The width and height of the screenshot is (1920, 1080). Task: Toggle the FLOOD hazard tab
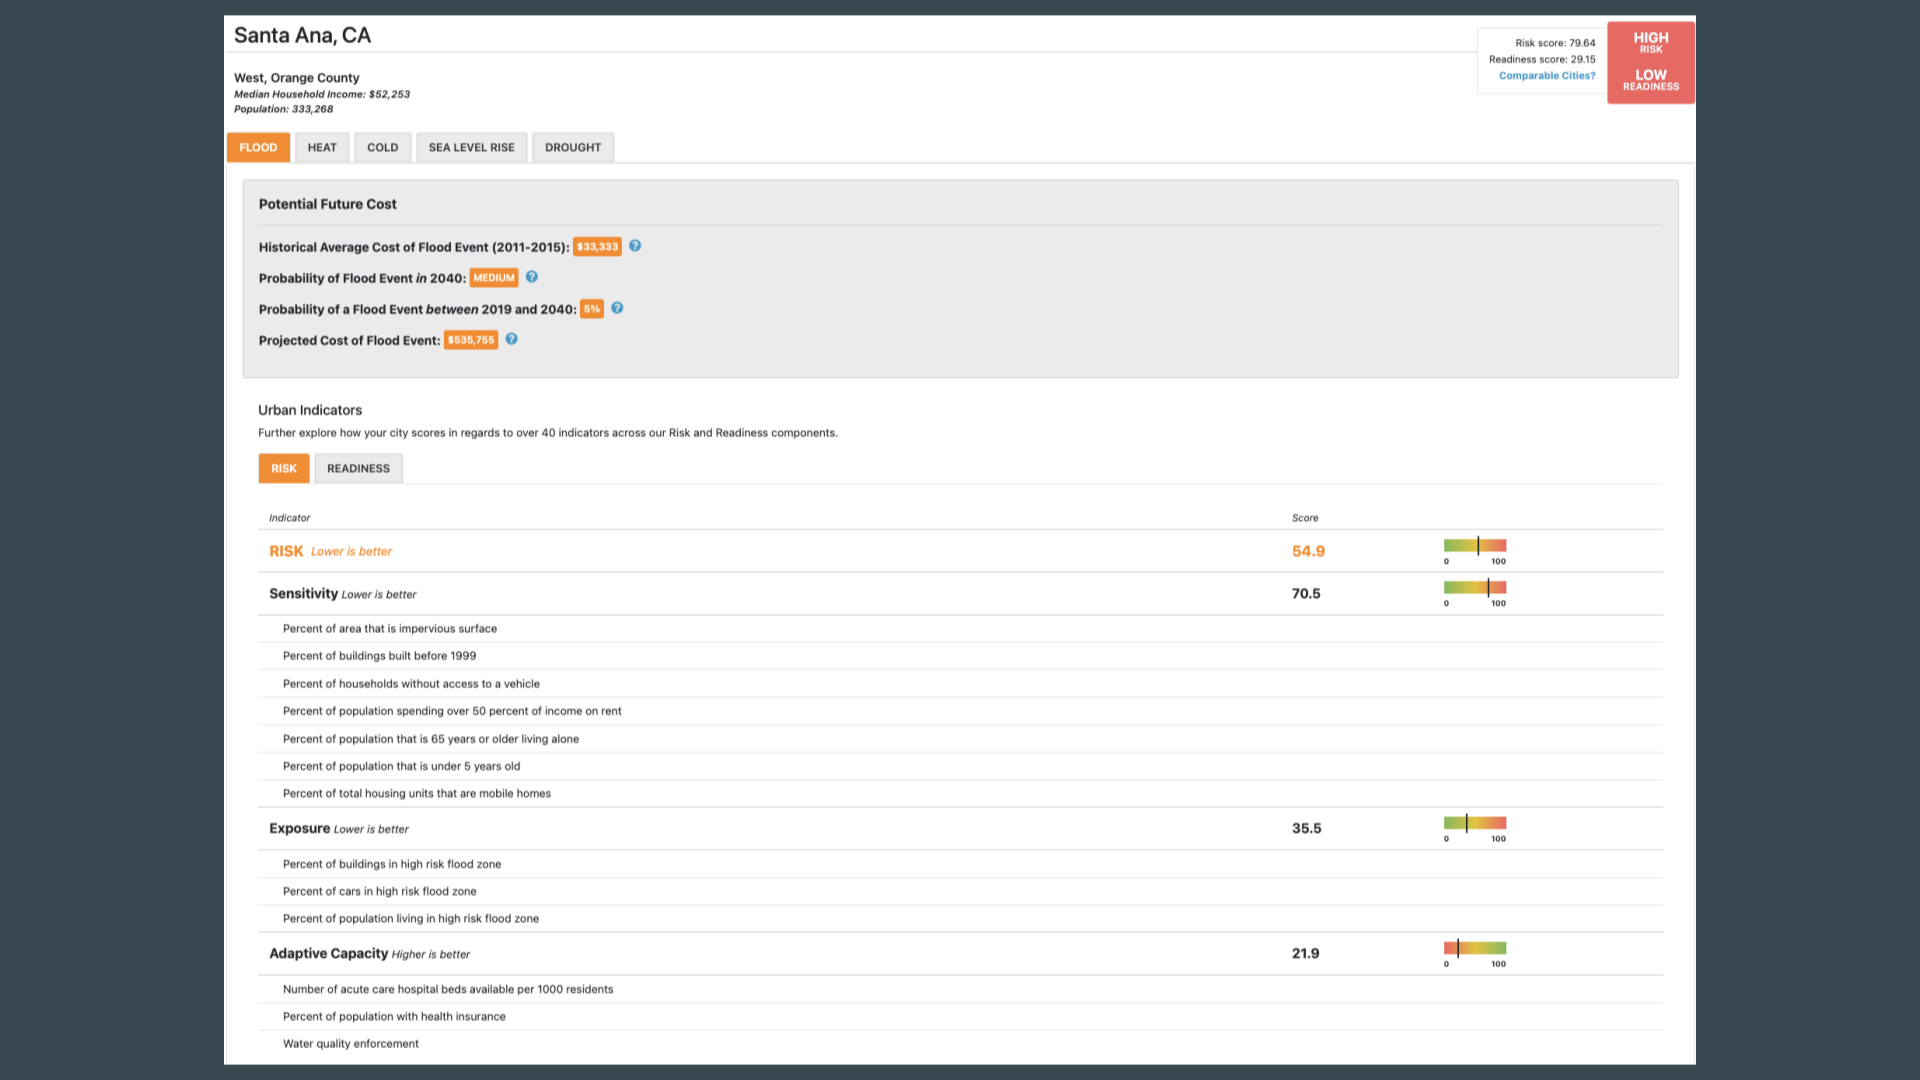click(258, 146)
